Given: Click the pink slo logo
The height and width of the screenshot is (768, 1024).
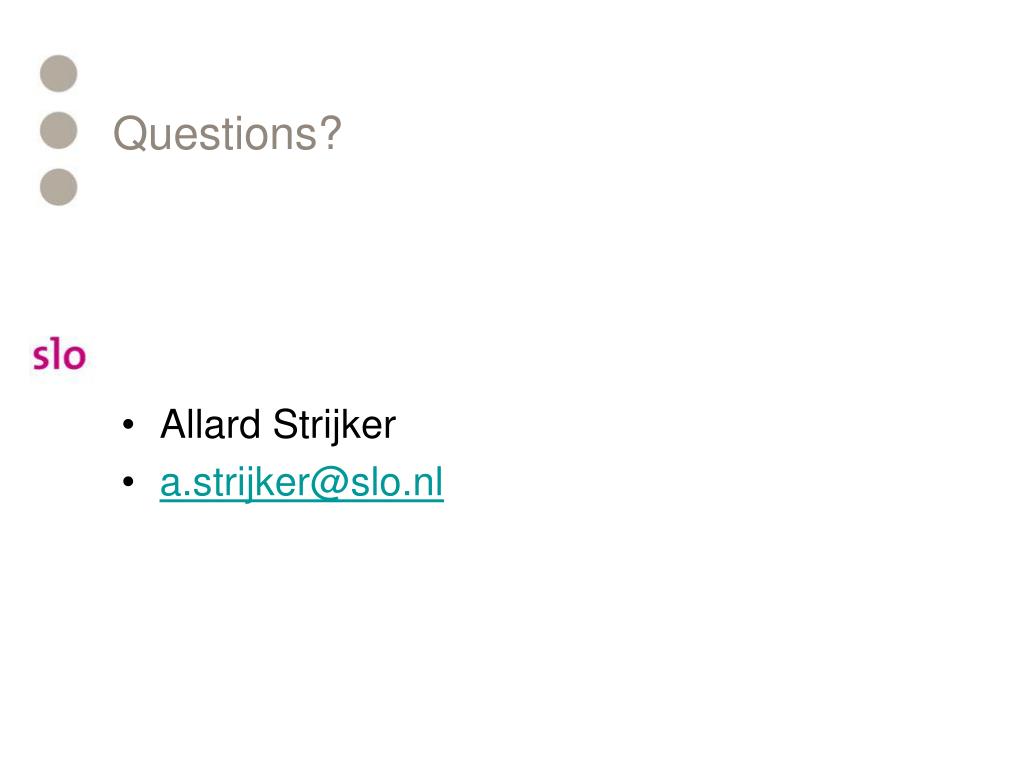Looking at the screenshot, I should click(x=59, y=354).
